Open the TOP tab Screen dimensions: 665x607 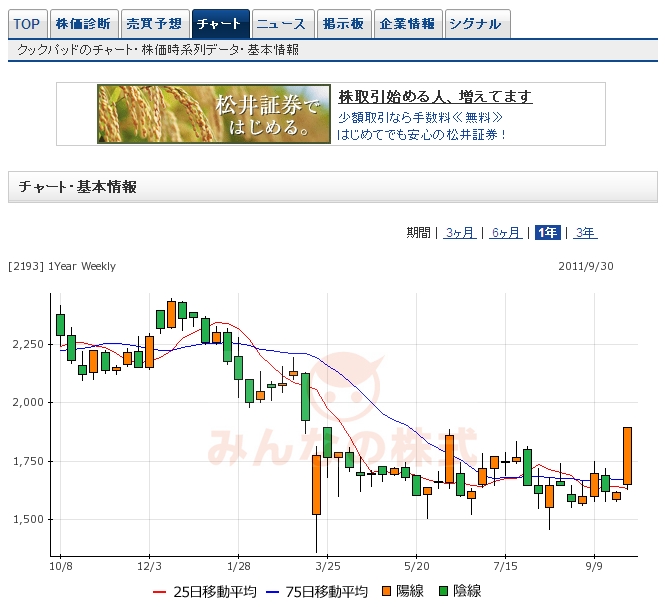pos(27,24)
